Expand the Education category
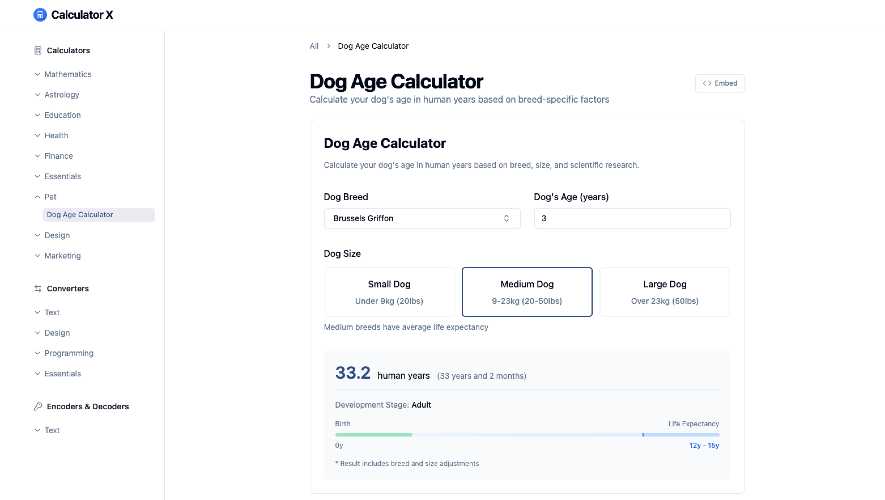This screenshot has height=500, width=885. click(x=58, y=115)
